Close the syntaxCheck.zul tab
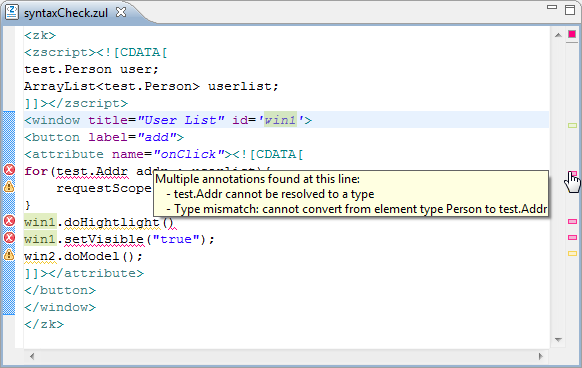The width and height of the screenshot is (582, 368). coord(121,12)
